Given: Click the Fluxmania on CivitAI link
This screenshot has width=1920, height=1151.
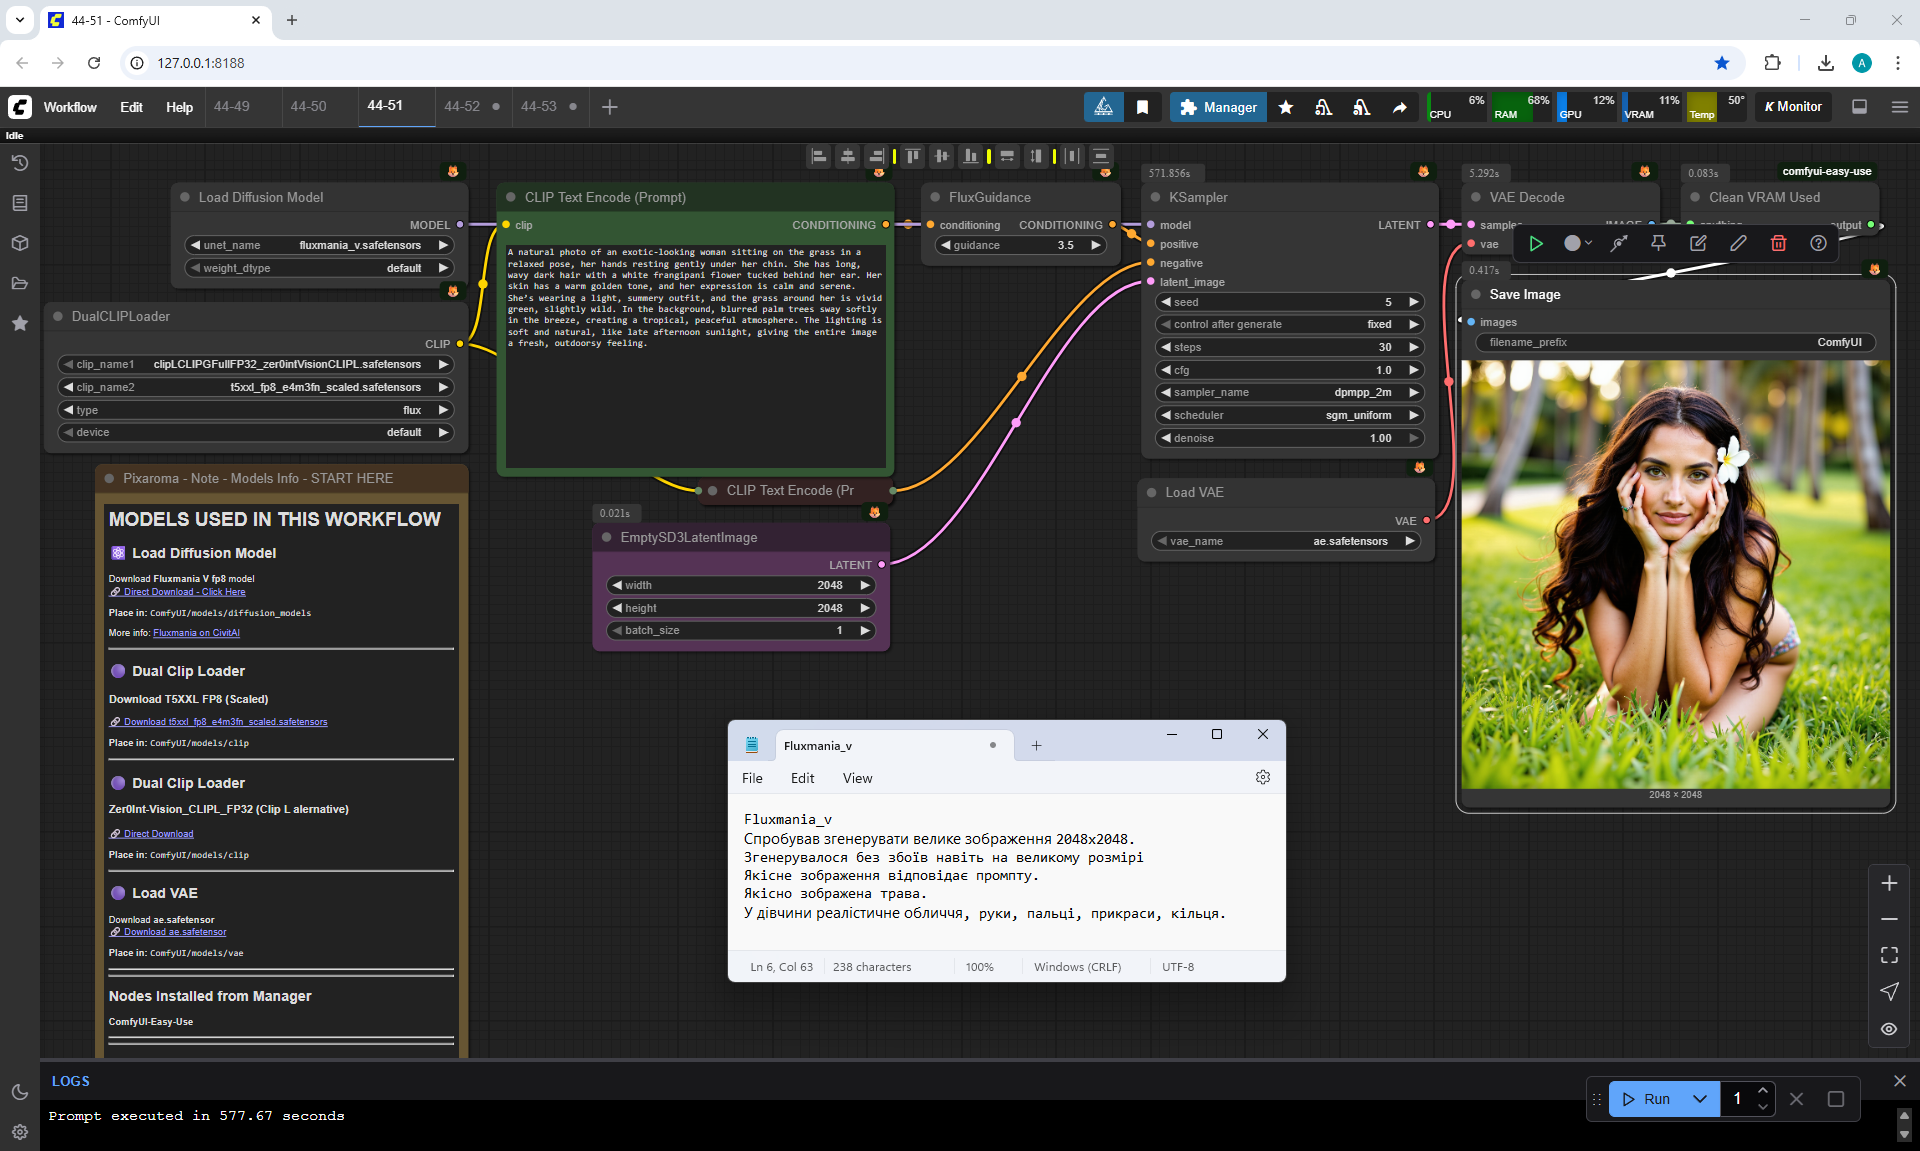Looking at the screenshot, I should tap(196, 633).
